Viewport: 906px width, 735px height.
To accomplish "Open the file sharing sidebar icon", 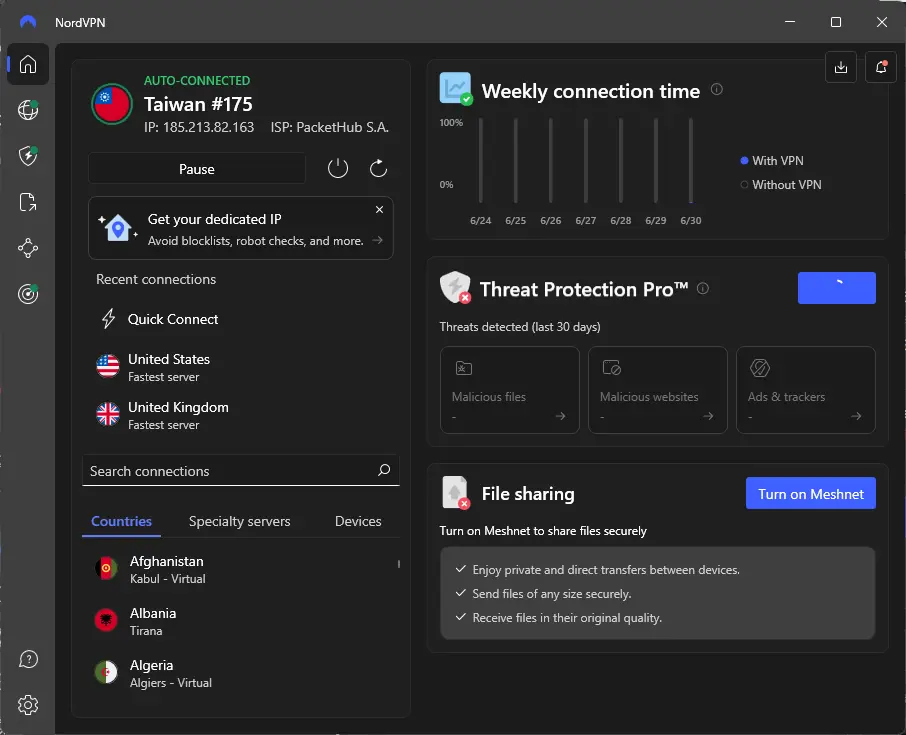I will [28, 202].
